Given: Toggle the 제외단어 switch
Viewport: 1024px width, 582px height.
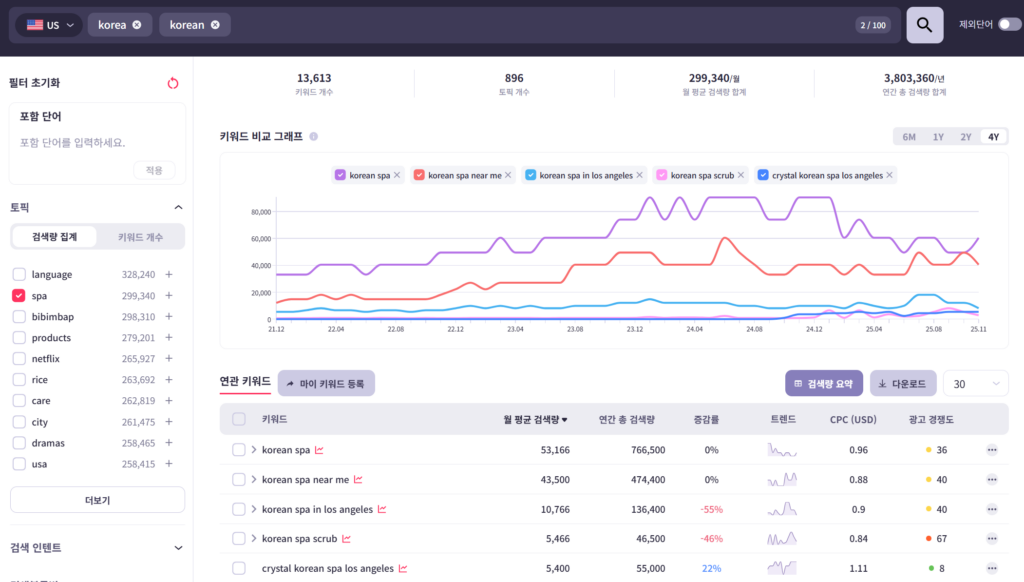Looking at the screenshot, I should click(1009, 25).
